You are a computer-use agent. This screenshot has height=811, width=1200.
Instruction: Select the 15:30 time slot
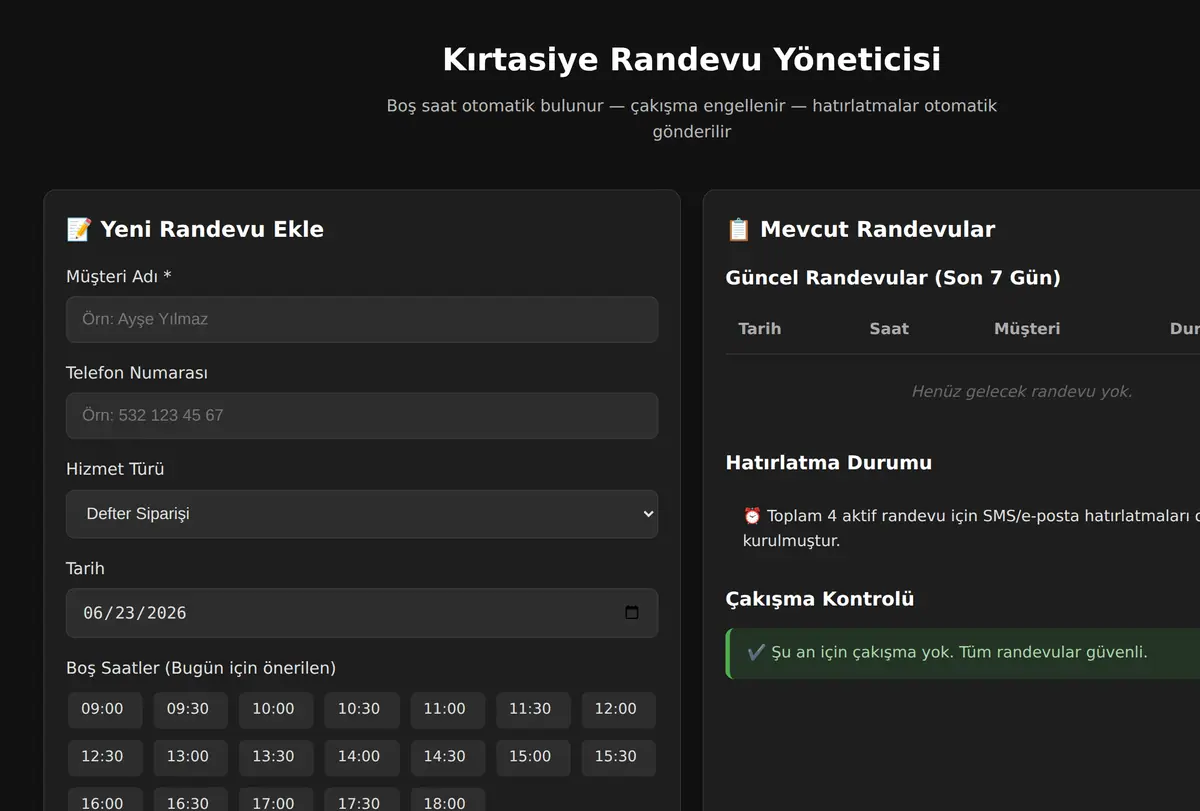tap(618, 758)
